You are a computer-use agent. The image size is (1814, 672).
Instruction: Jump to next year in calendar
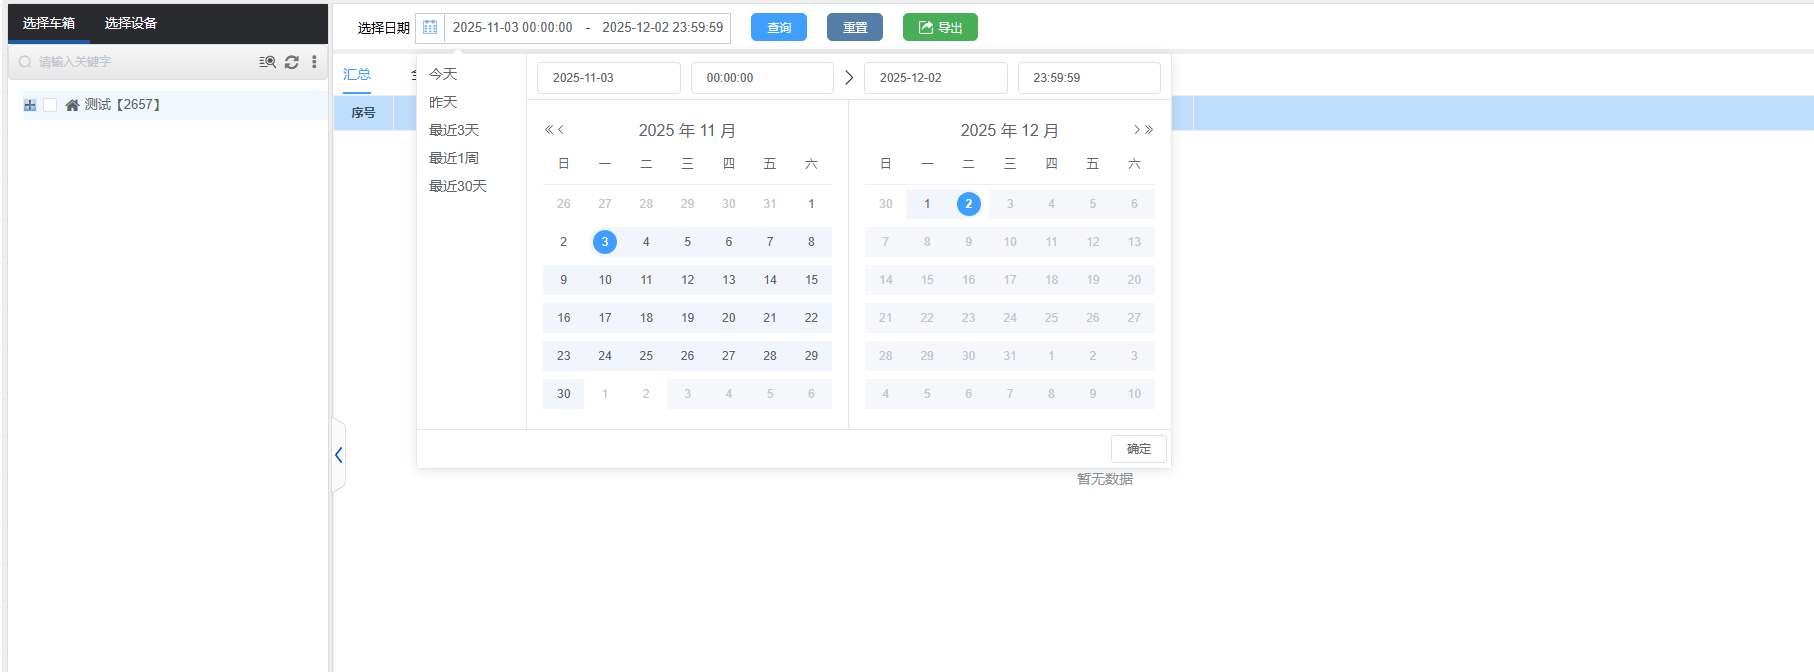(x=1149, y=130)
